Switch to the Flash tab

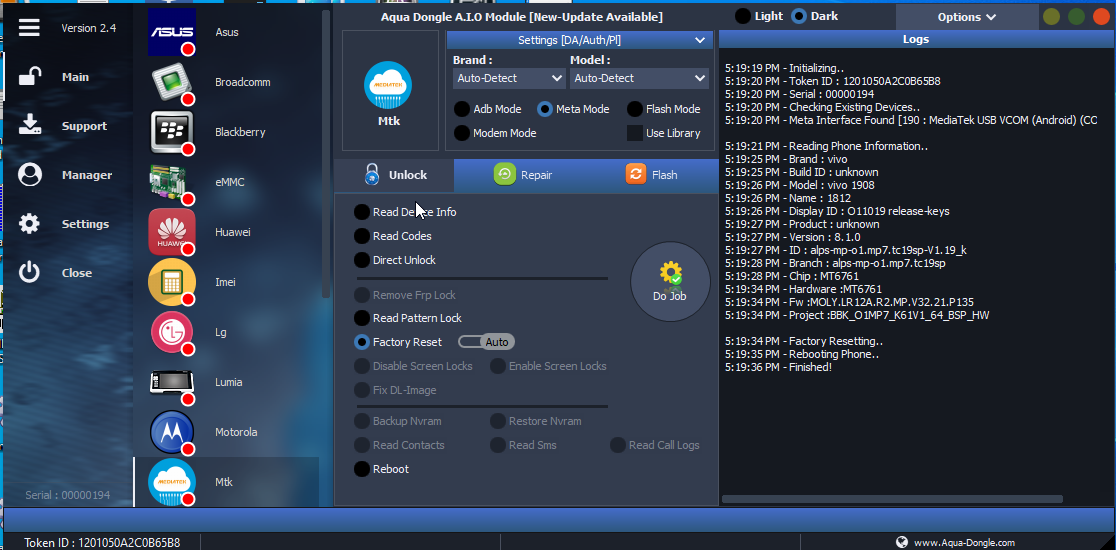click(x=652, y=175)
